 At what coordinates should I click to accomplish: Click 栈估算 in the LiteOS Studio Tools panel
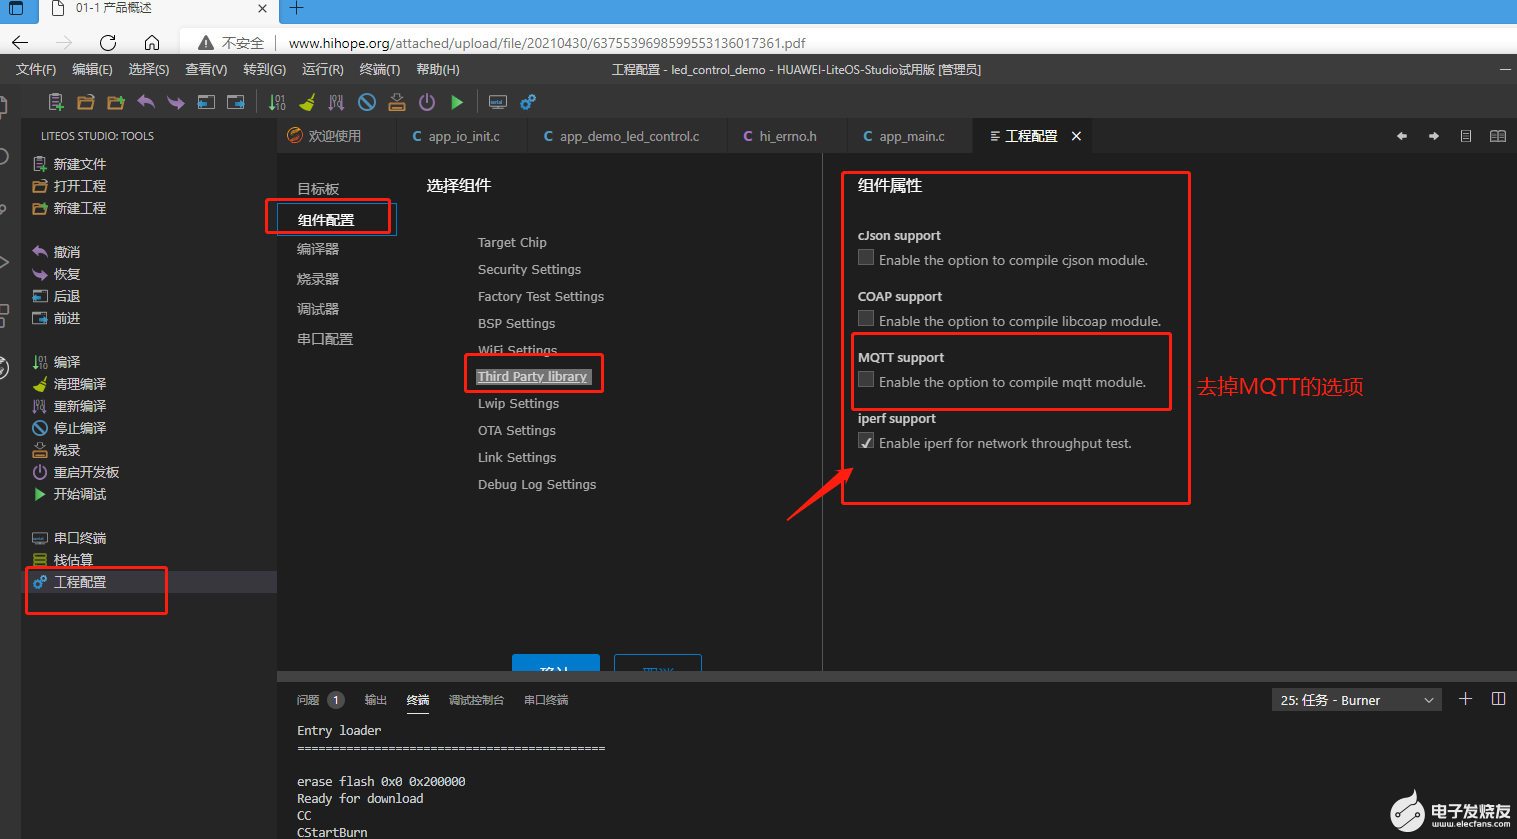[x=73, y=560]
